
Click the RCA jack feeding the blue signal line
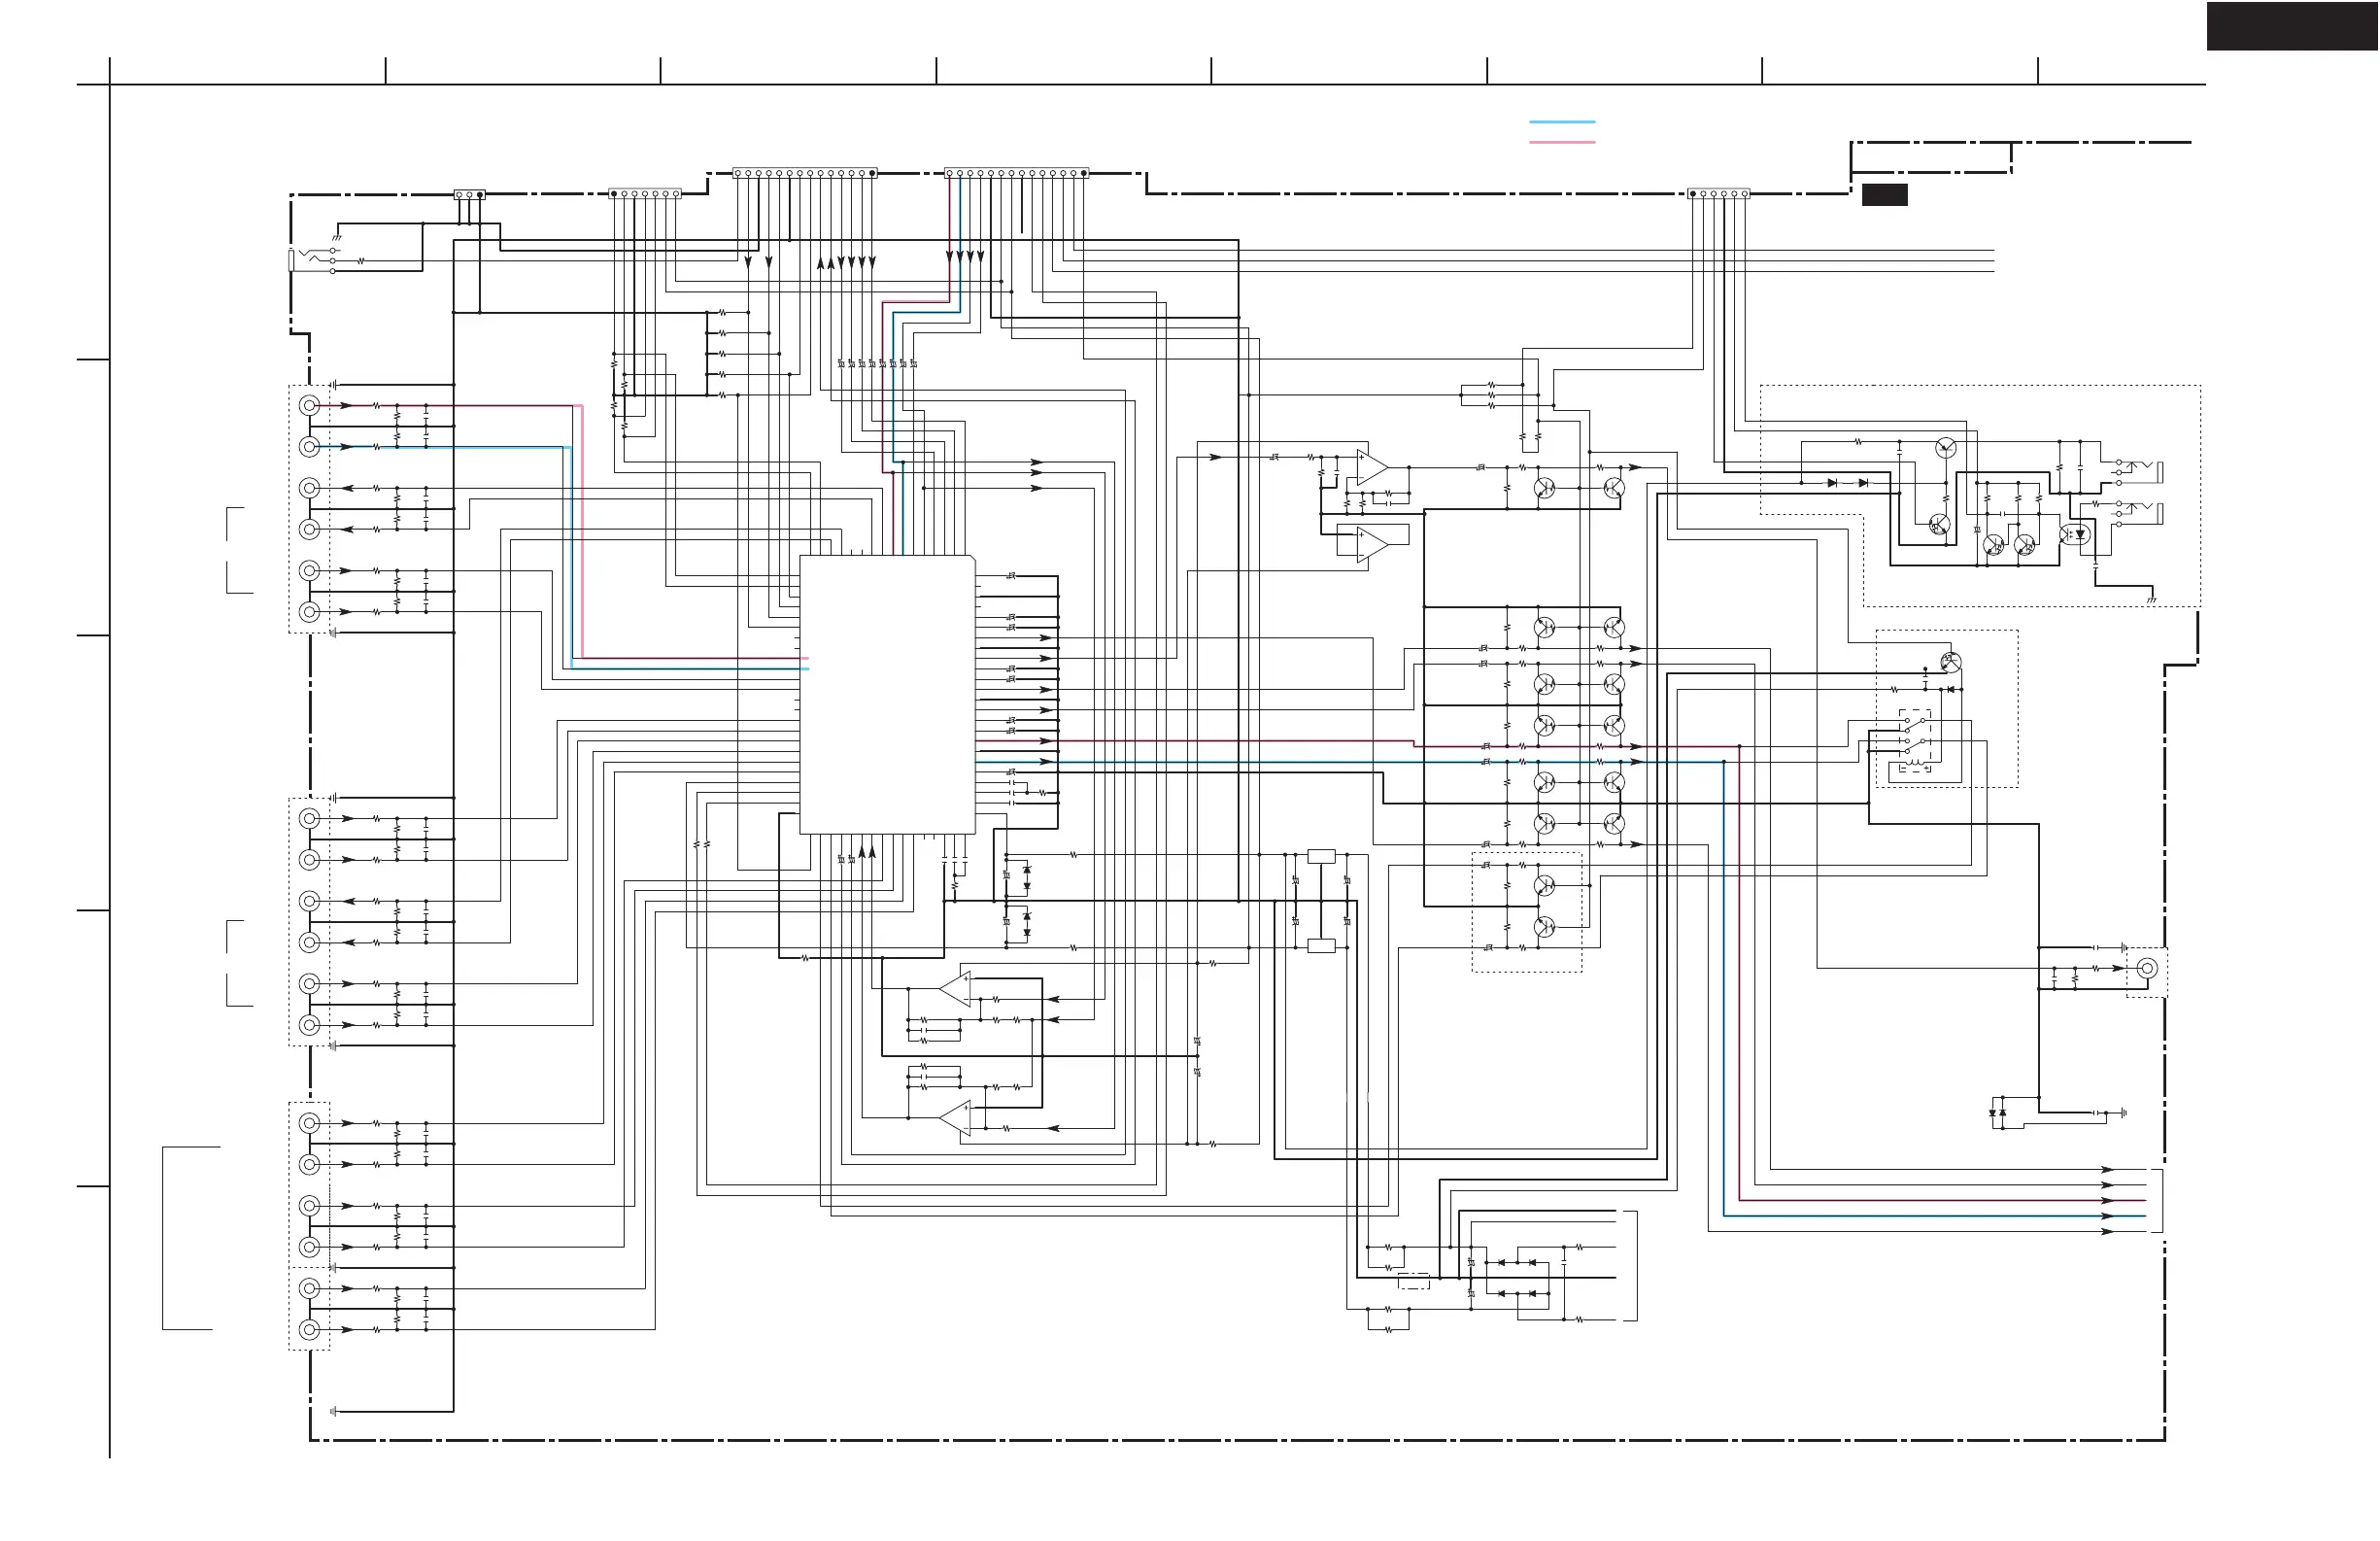pos(310,447)
